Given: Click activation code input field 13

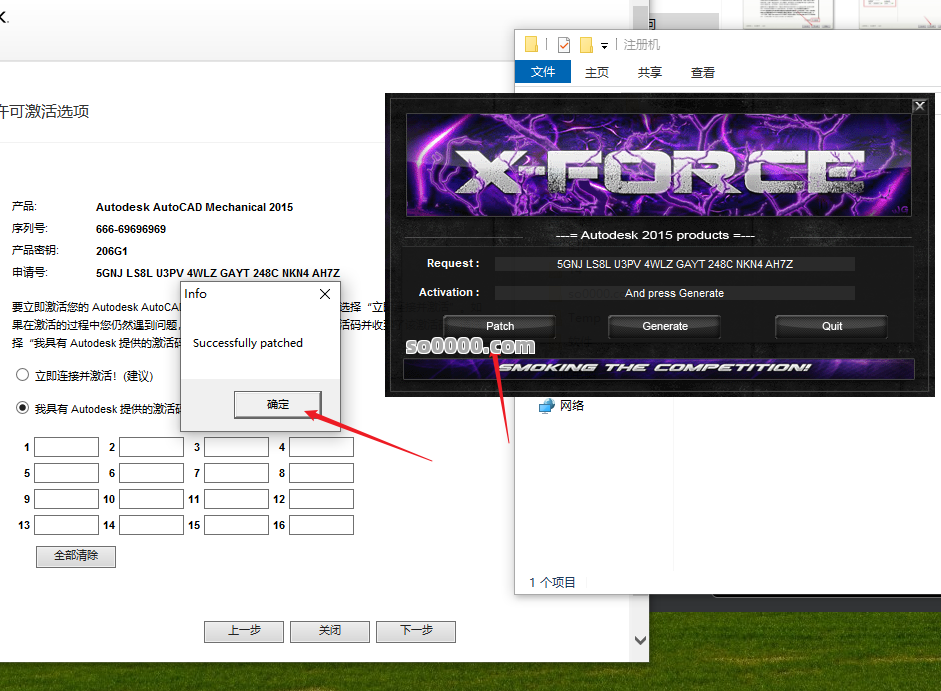Looking at the screenshot, I should pyautogui.click(x=66, y=525).
